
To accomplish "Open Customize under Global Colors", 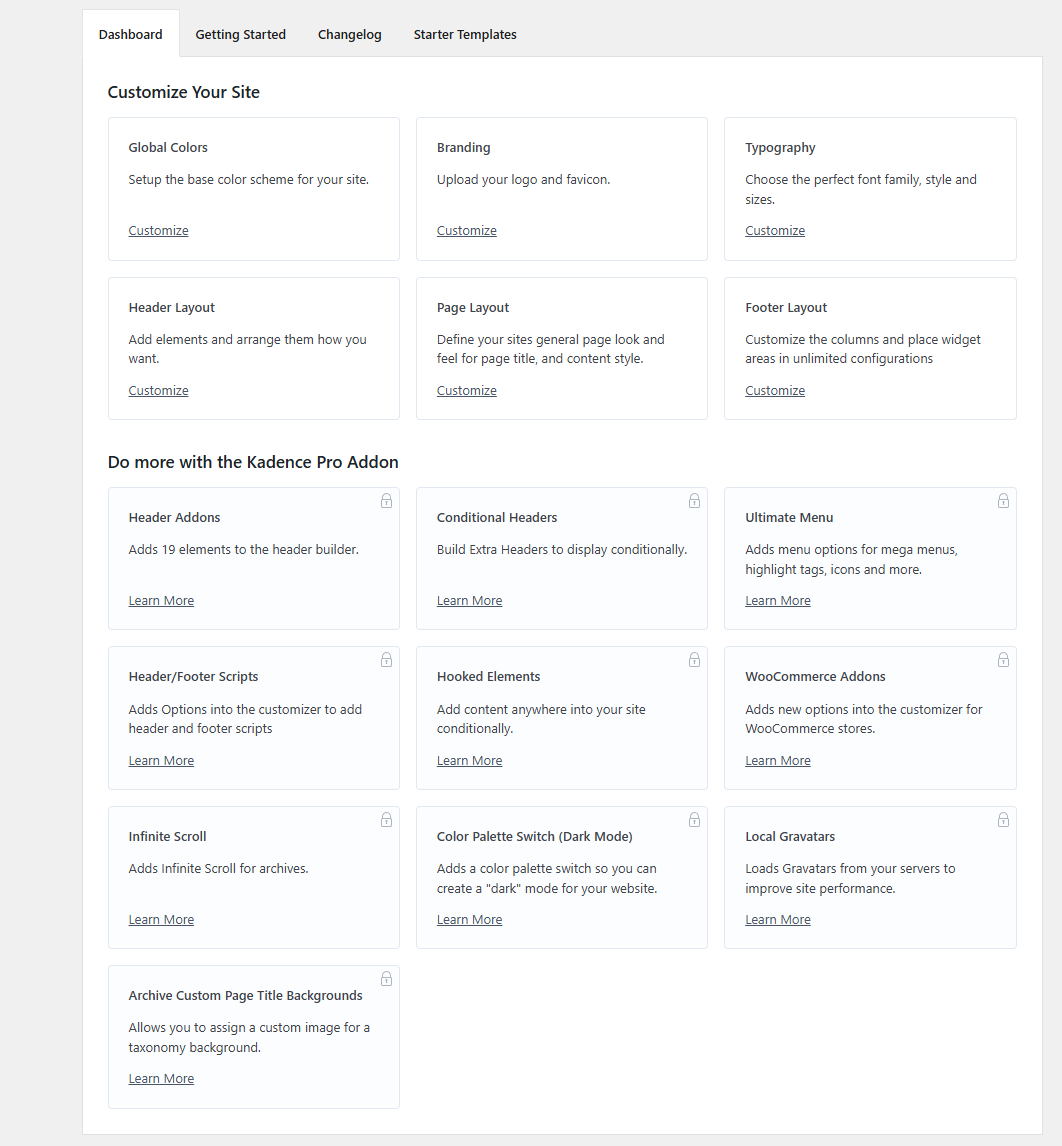I will [x=158, y=230].
